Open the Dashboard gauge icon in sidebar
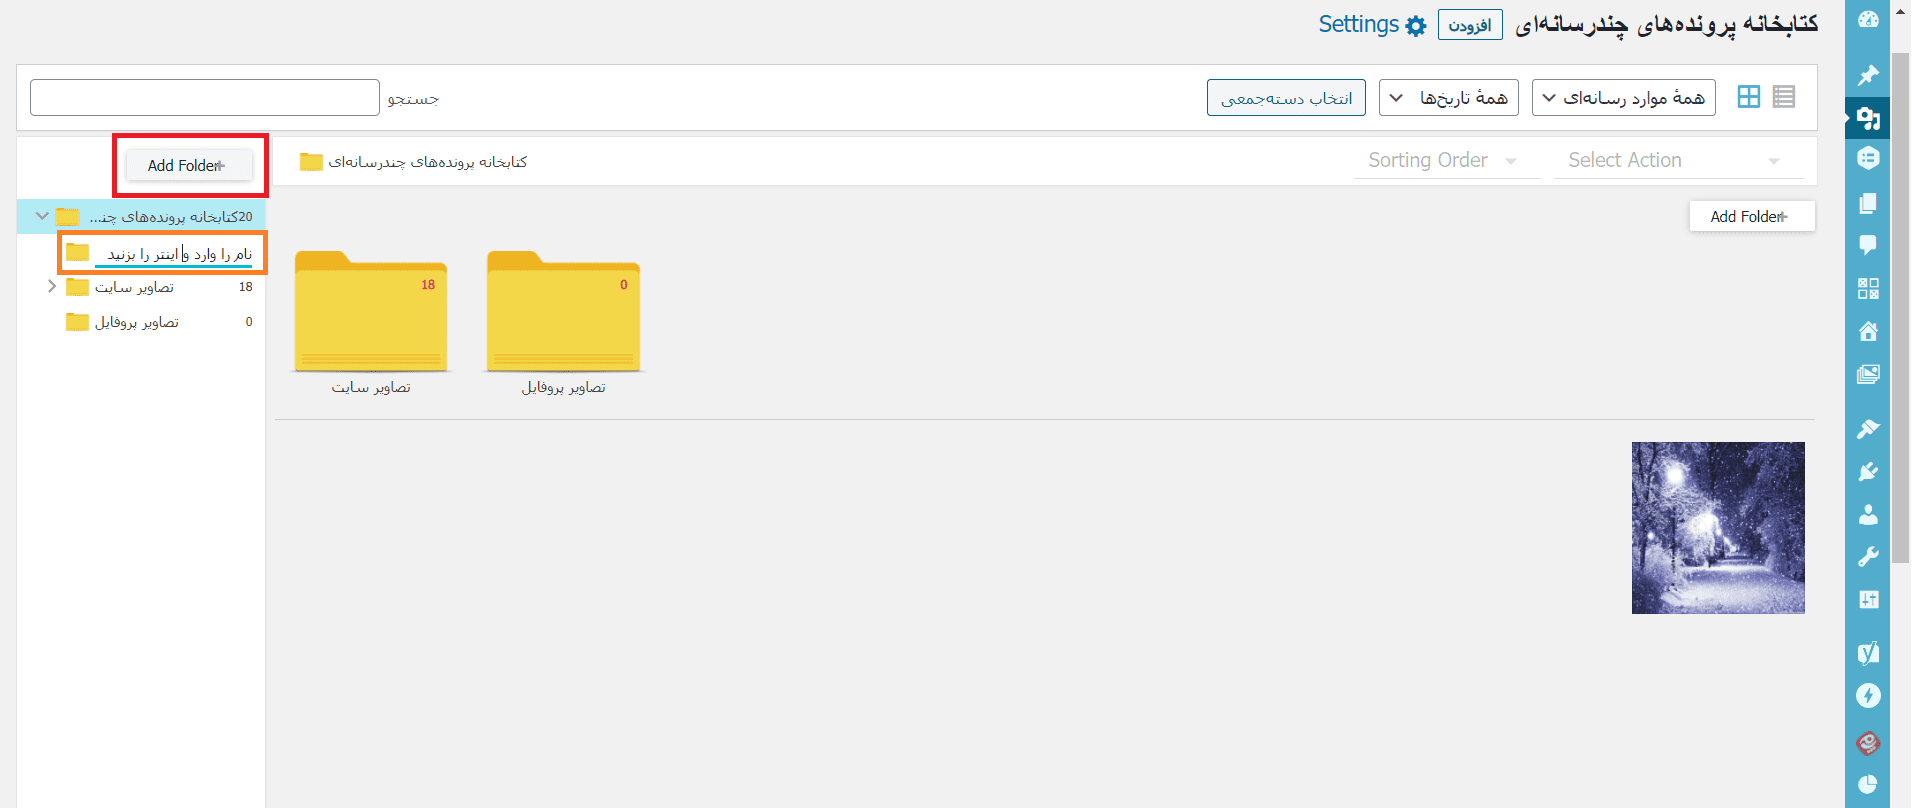The width and height of the screenshot is (1920, 808). pyautogui.click(x=1867, y=20)
